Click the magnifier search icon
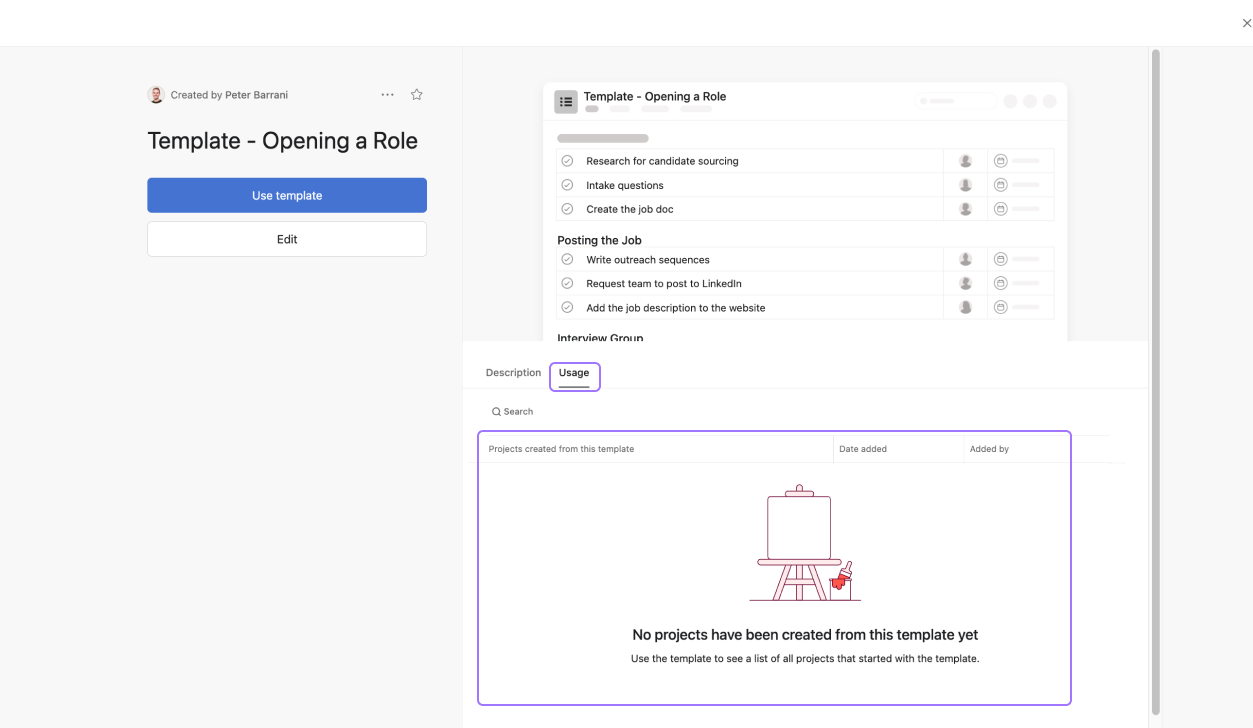The image size is (1253, 728). 496,412
